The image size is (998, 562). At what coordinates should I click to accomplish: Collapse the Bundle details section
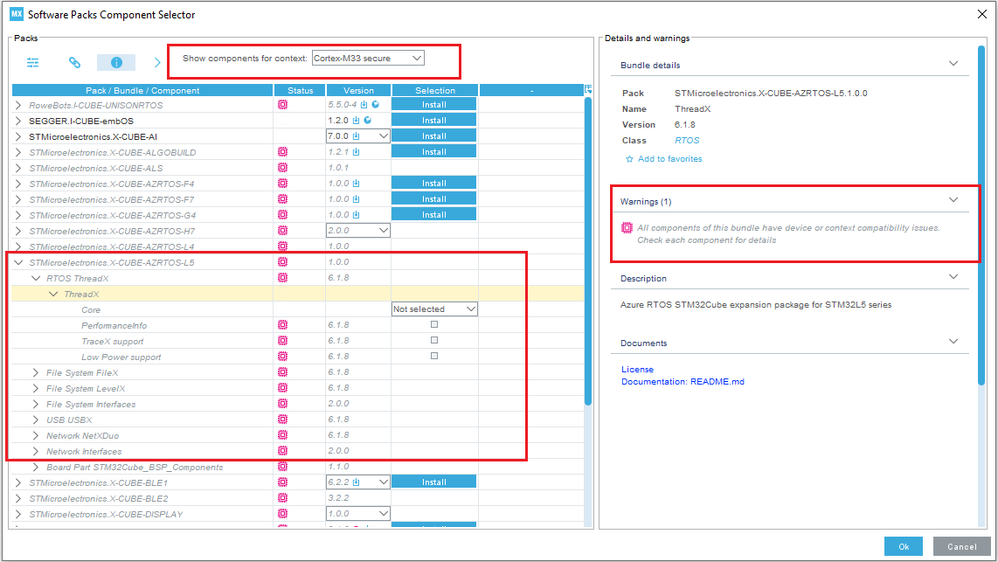pos(953,64)
